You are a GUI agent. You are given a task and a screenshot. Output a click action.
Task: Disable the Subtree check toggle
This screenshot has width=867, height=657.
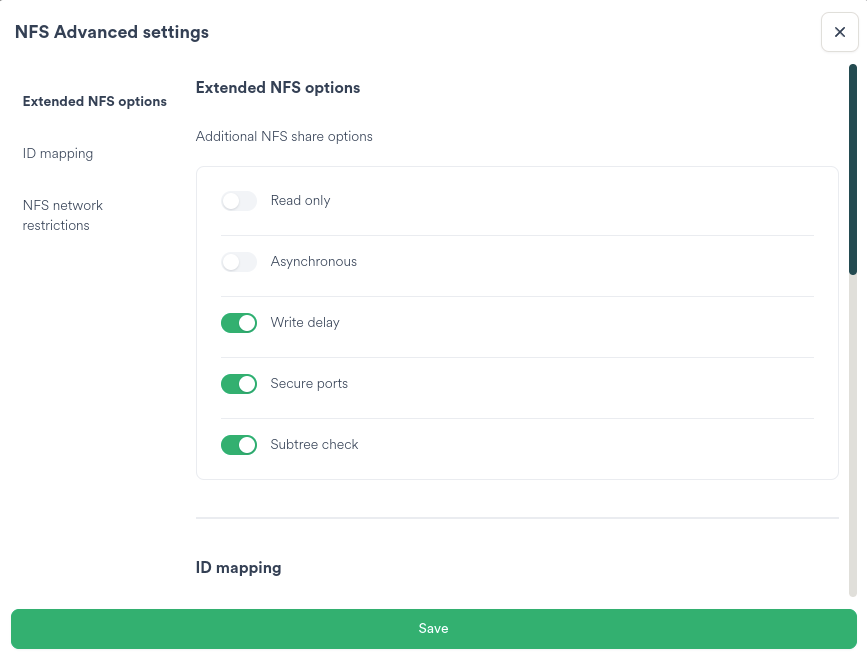coord(238,444)
